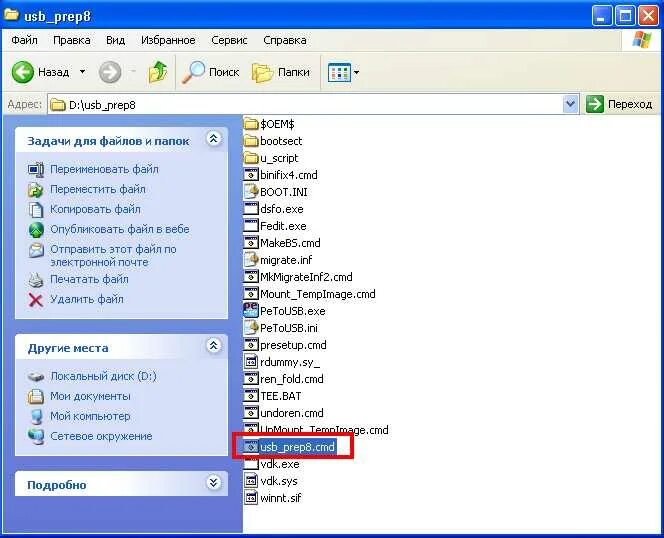Open the Назад history dropdown arrow
This screenshot has height=538, width=664.
click(x=83, y=72)
